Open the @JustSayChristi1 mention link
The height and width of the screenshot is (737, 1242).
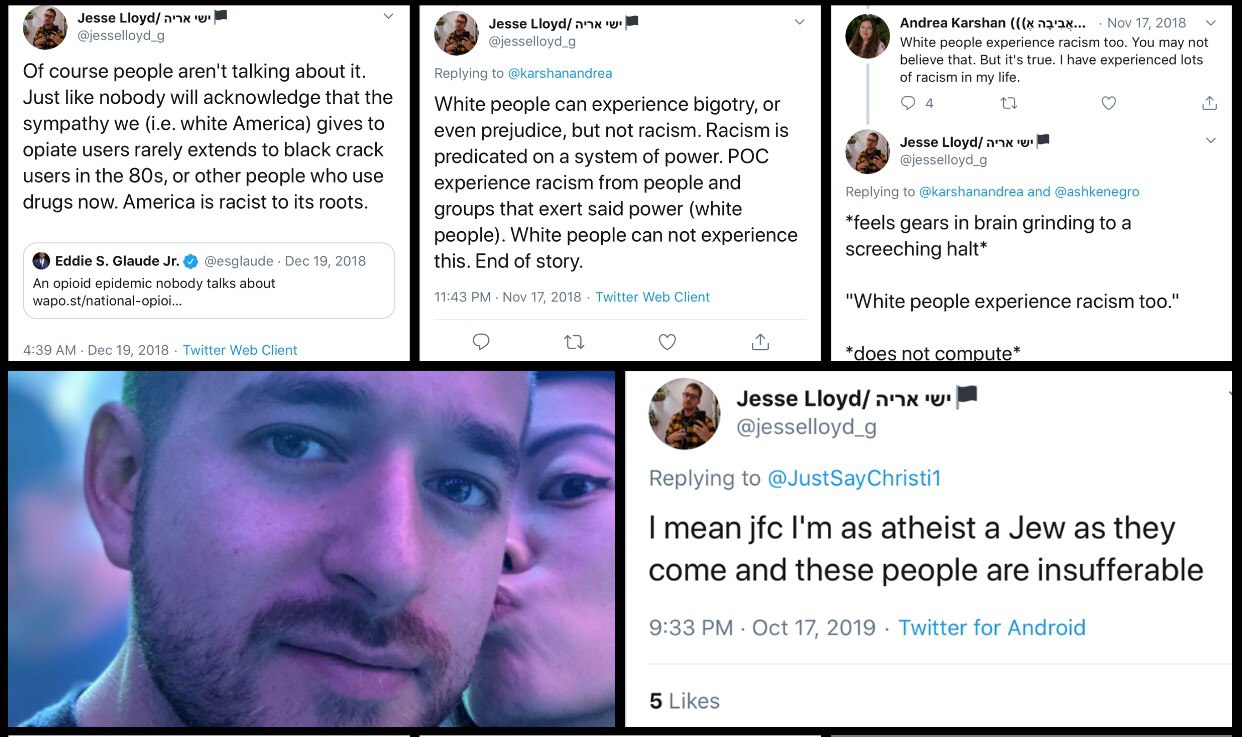coord(854,478)
